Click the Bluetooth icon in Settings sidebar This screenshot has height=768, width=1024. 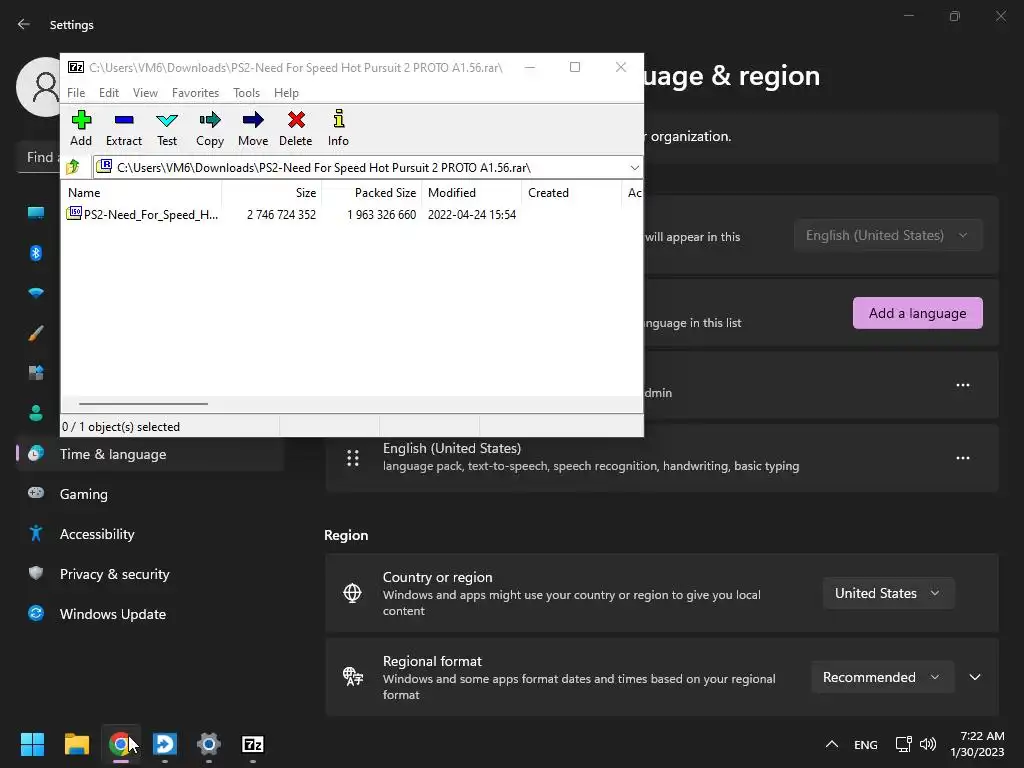[36, 253]
